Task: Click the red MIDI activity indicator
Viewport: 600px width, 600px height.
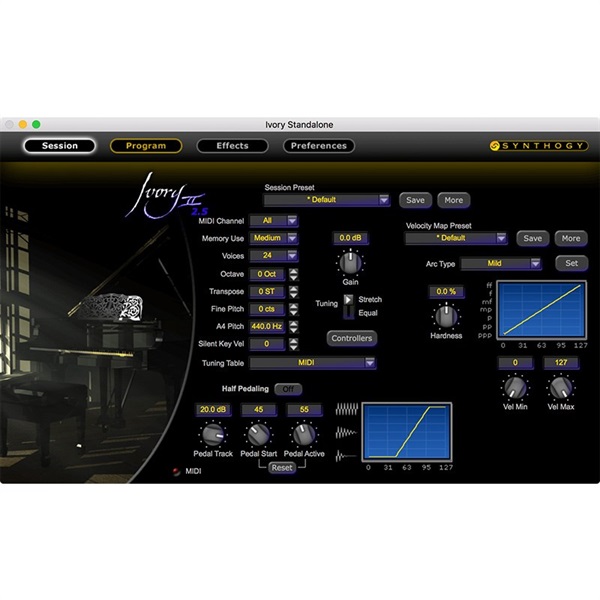Action: pyautogui.click(x=176, y=471)
